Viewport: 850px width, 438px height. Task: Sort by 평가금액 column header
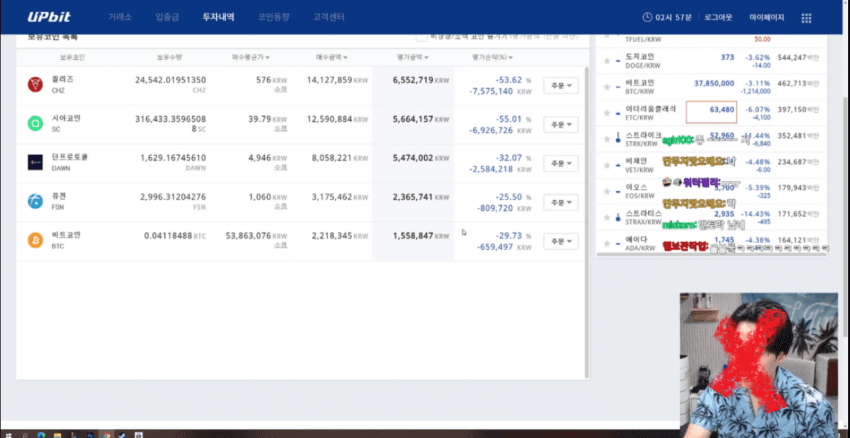point(413,57)
